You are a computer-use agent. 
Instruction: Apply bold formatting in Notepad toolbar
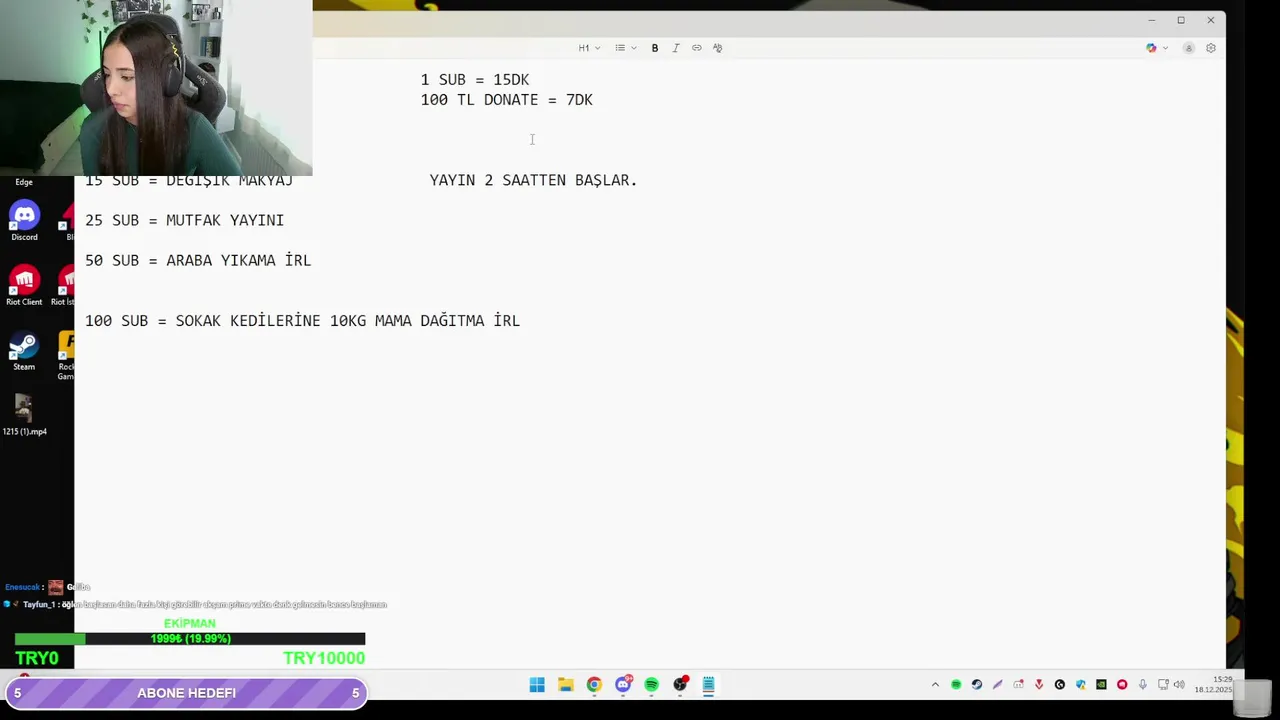click(x=655, y=48)
